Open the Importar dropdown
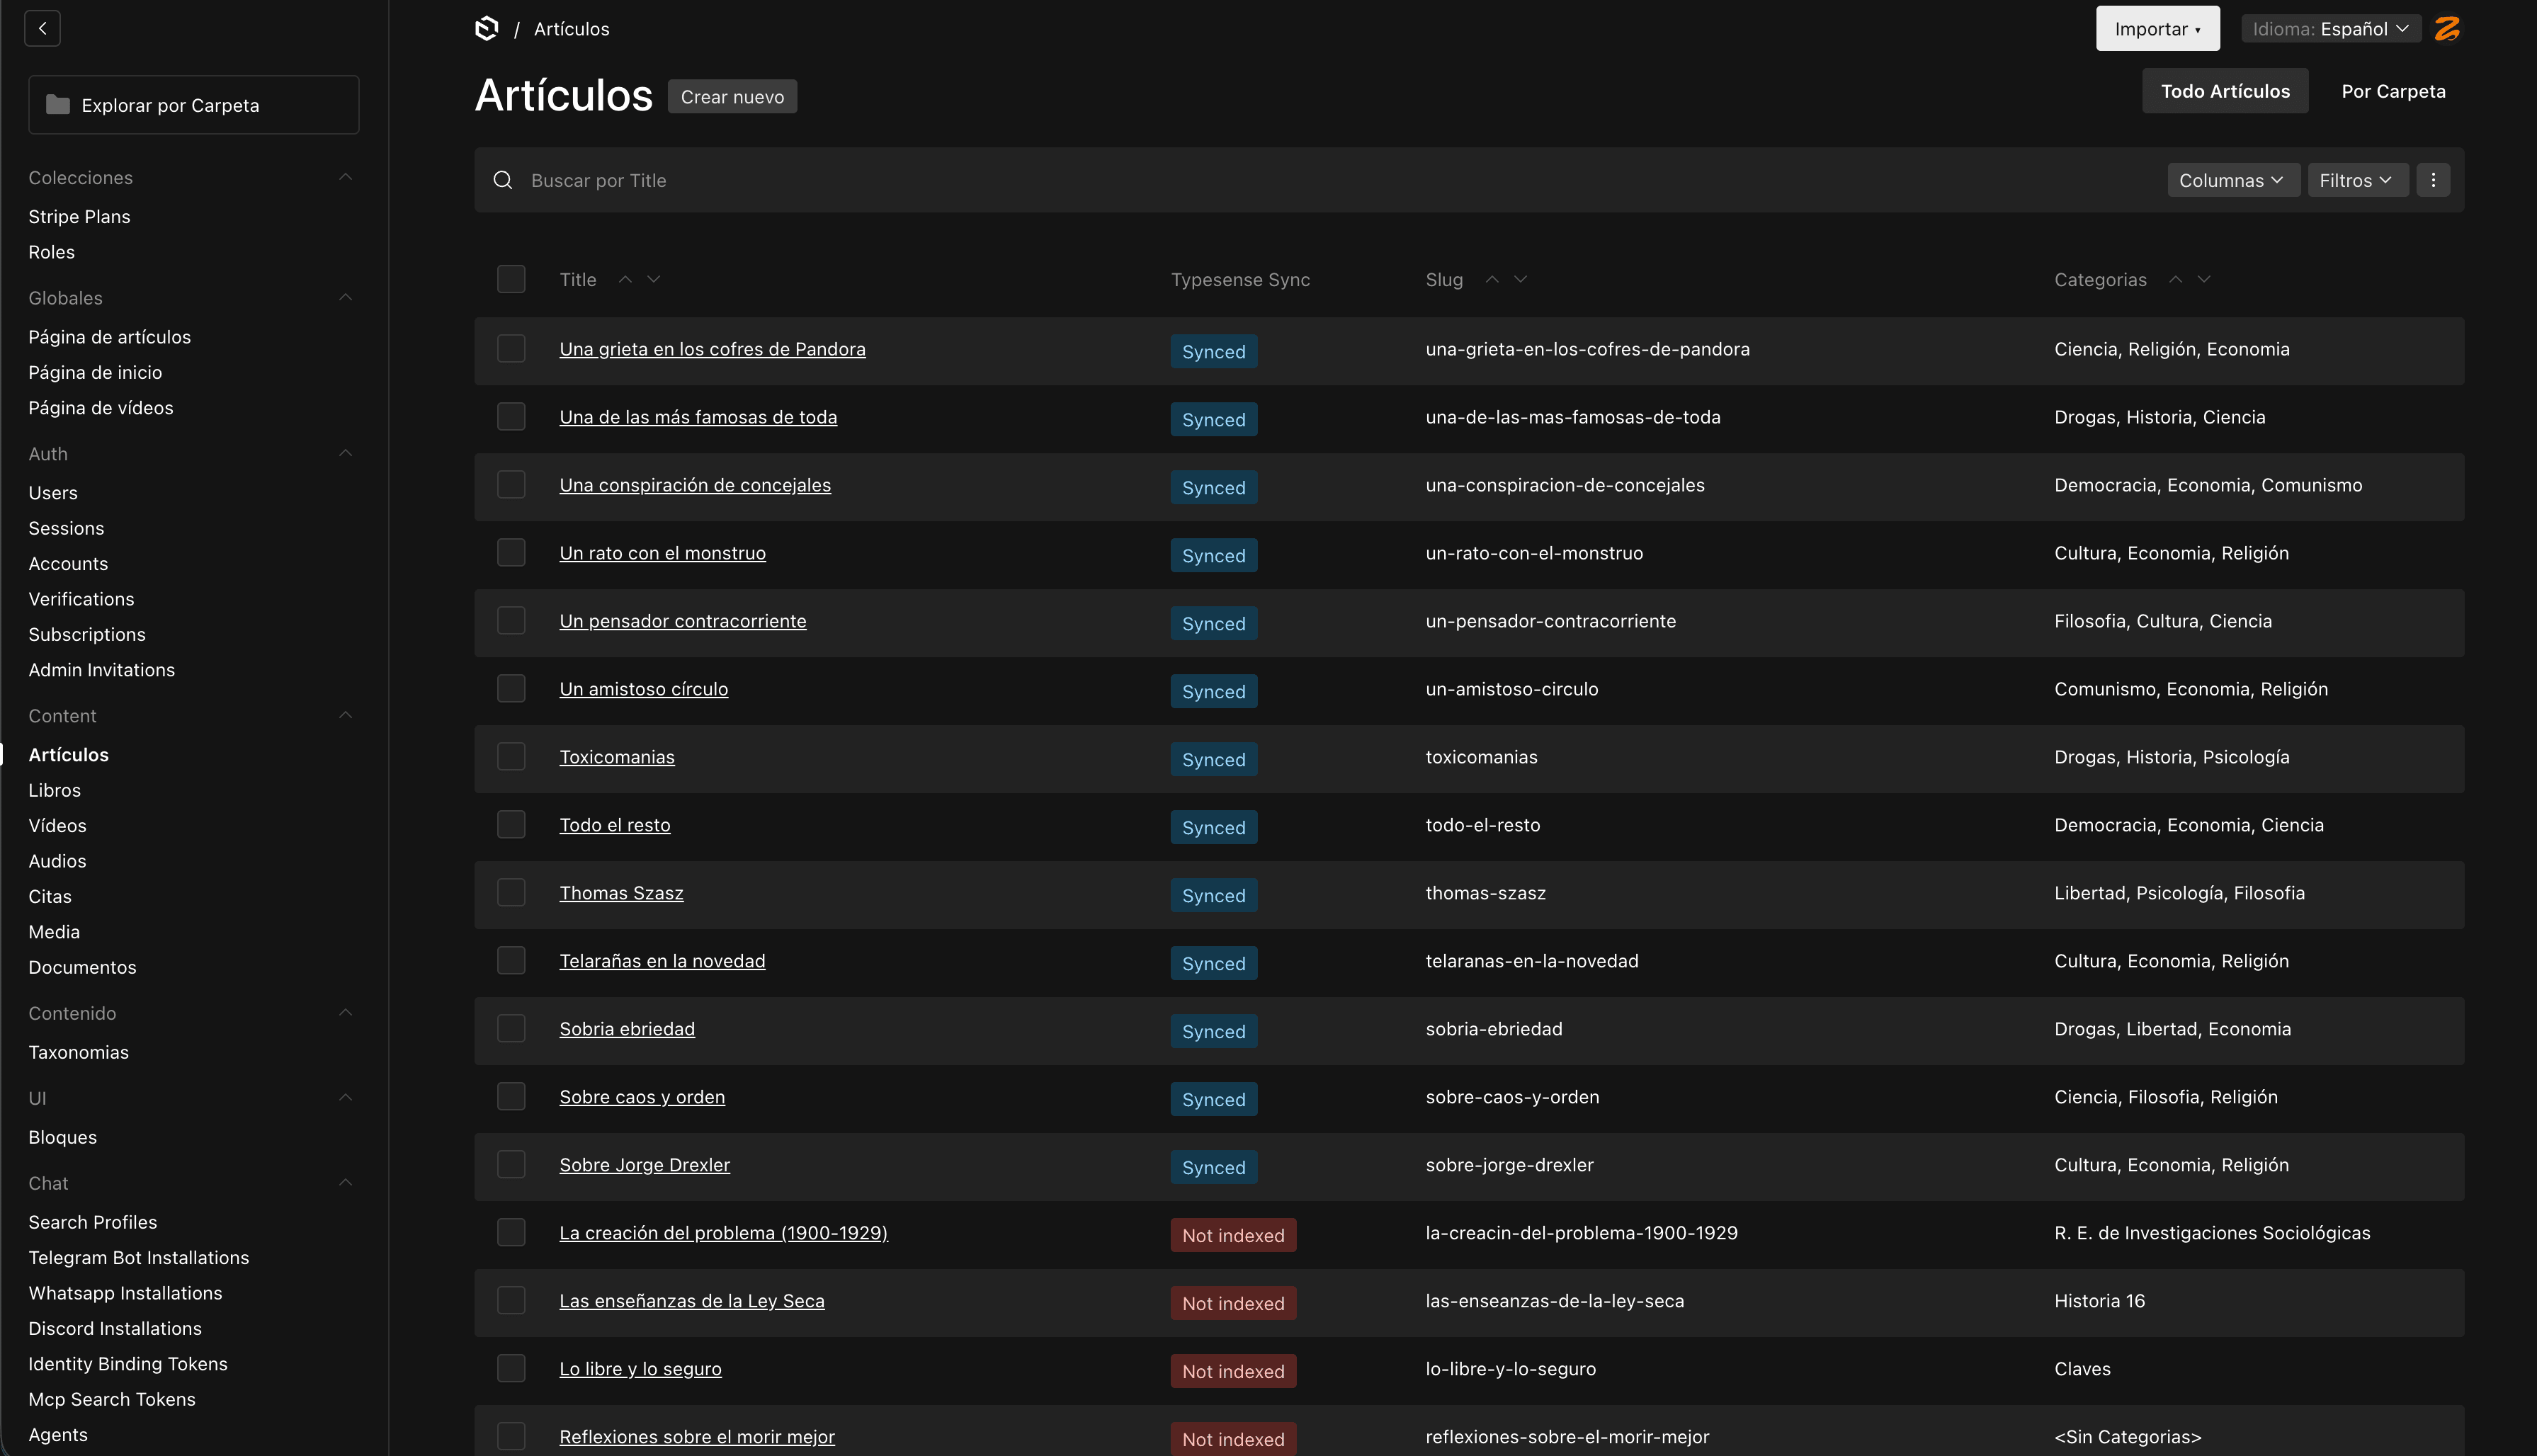This screenshot has height=1456, width=2537. pos(2157,29)
